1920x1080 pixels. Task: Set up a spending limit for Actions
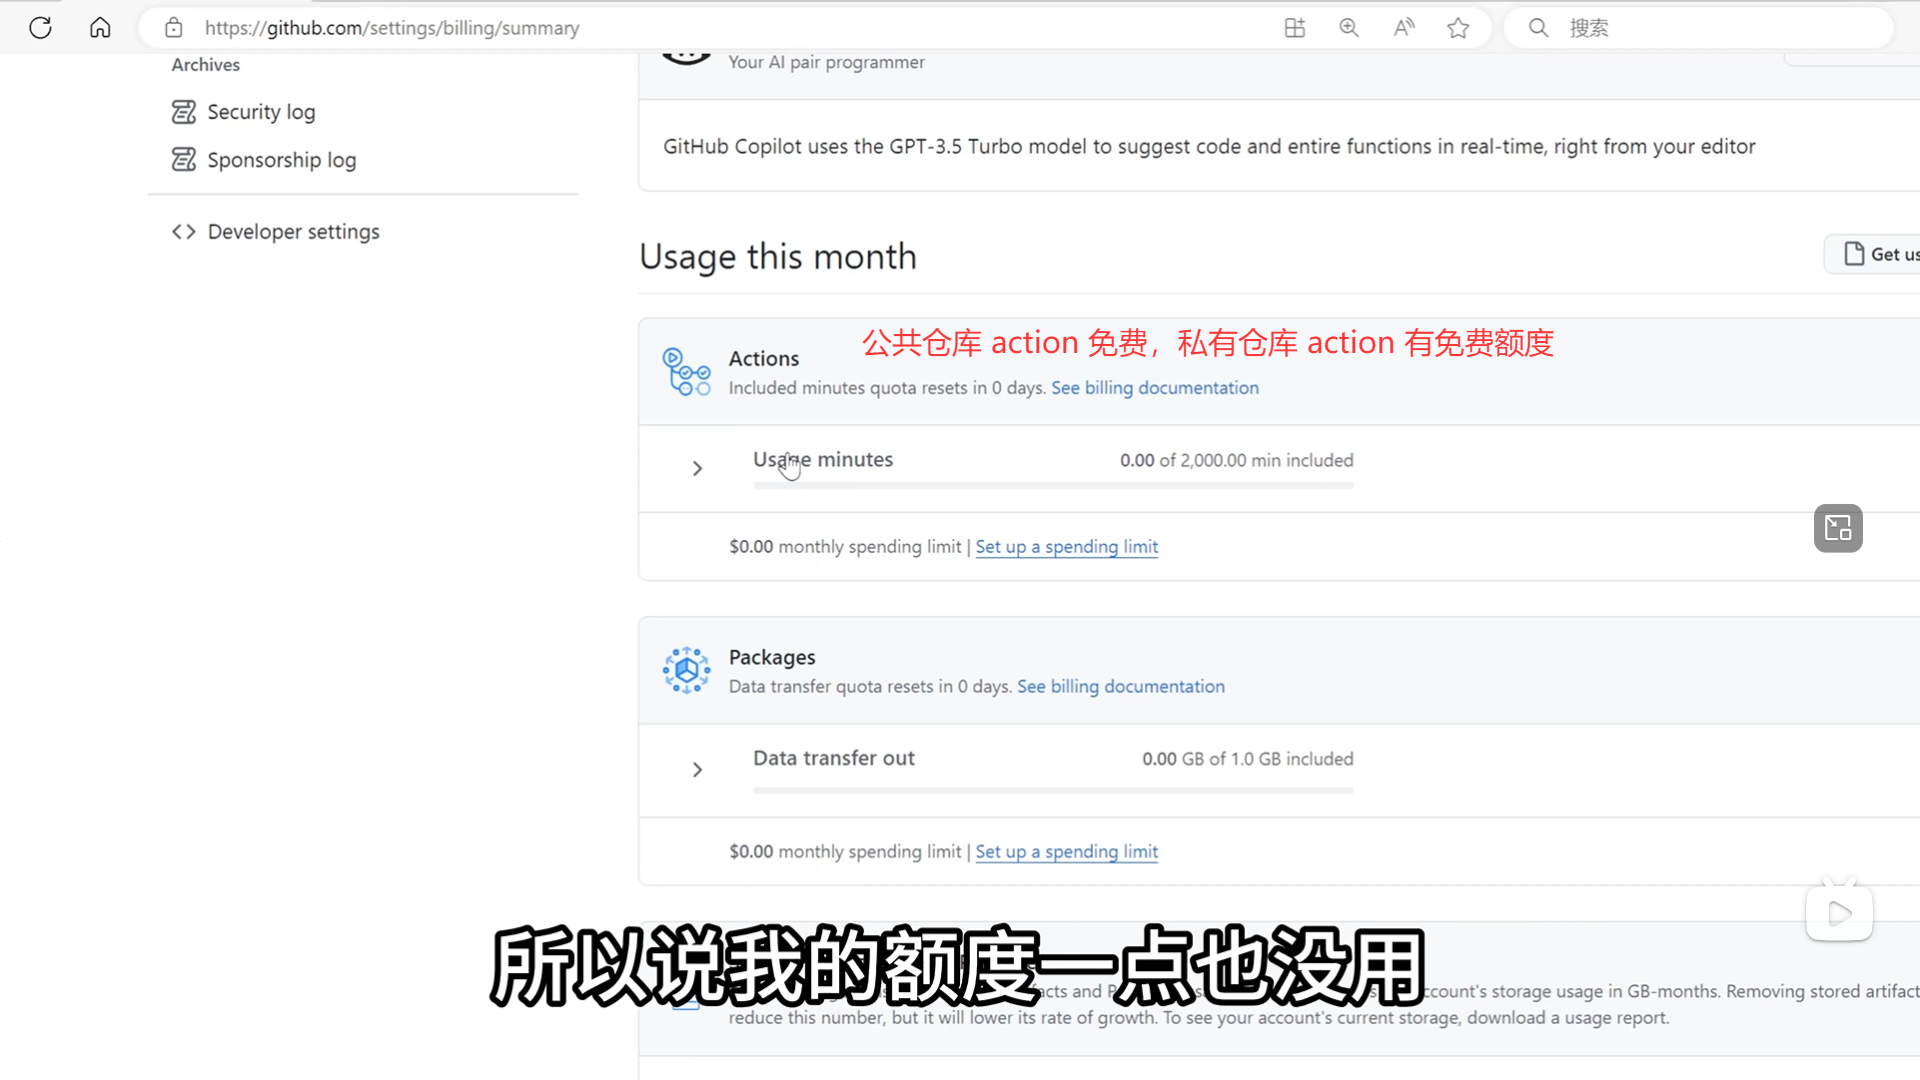[x=1066, y=547]
